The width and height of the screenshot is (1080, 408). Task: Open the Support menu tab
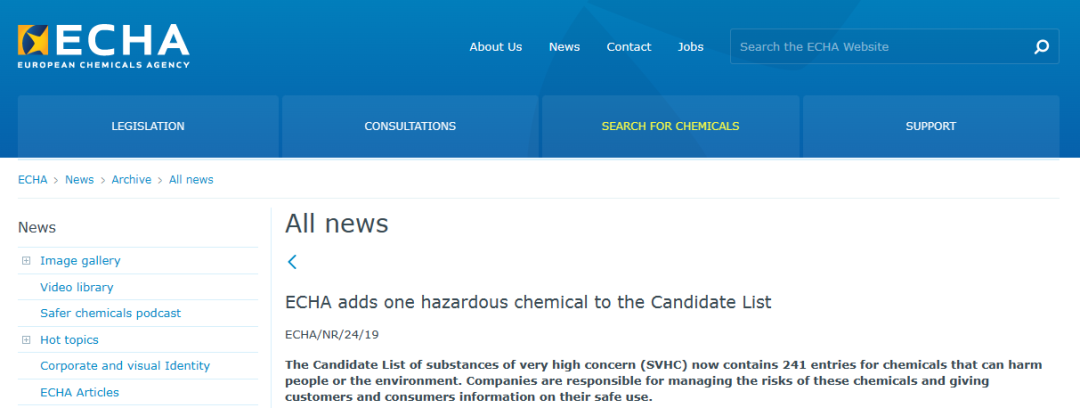(x=931, y=127)
